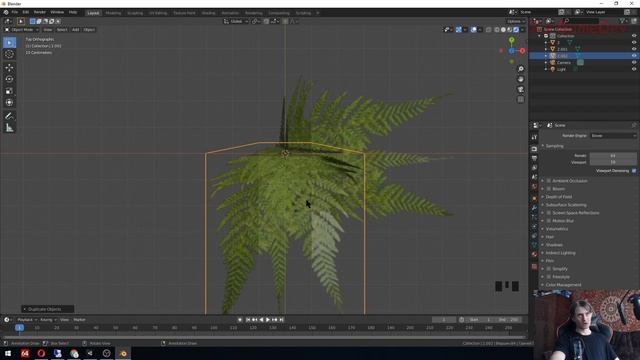Open the World properties tab
The width and height of the screenshot is (640, 360).
click(534, 187)
